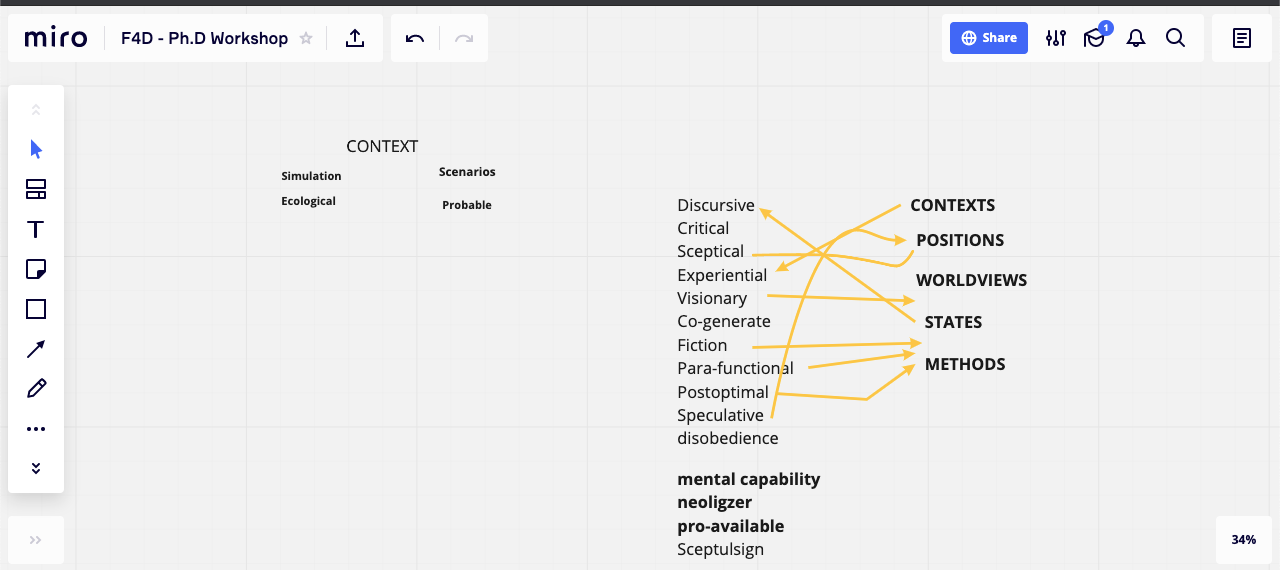Undo the last action
Screen dimensions: 1280x570
415,38
